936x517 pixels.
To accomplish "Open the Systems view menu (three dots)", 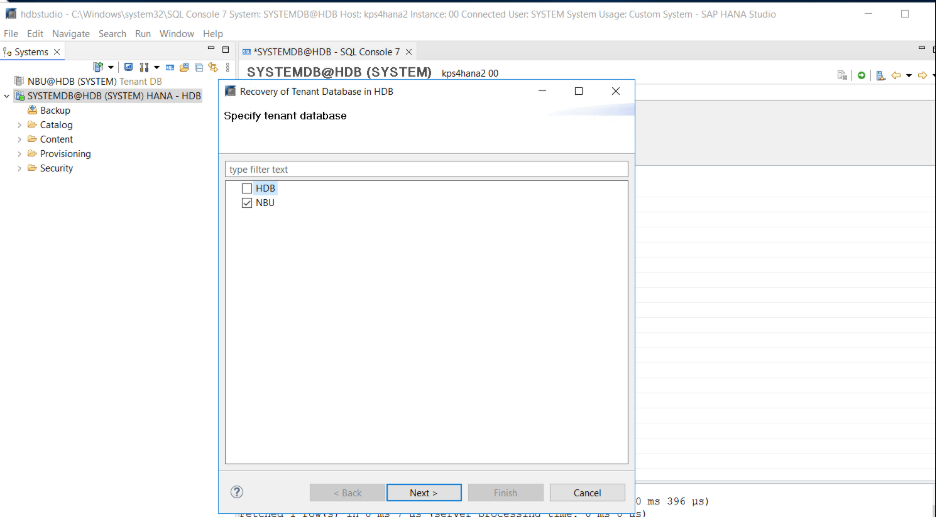I will point(227,67).
